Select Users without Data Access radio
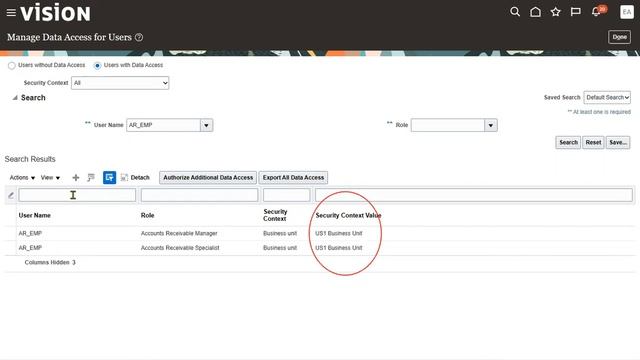The image size is (640, 360). pyautogui.click(x=11, y=65)
